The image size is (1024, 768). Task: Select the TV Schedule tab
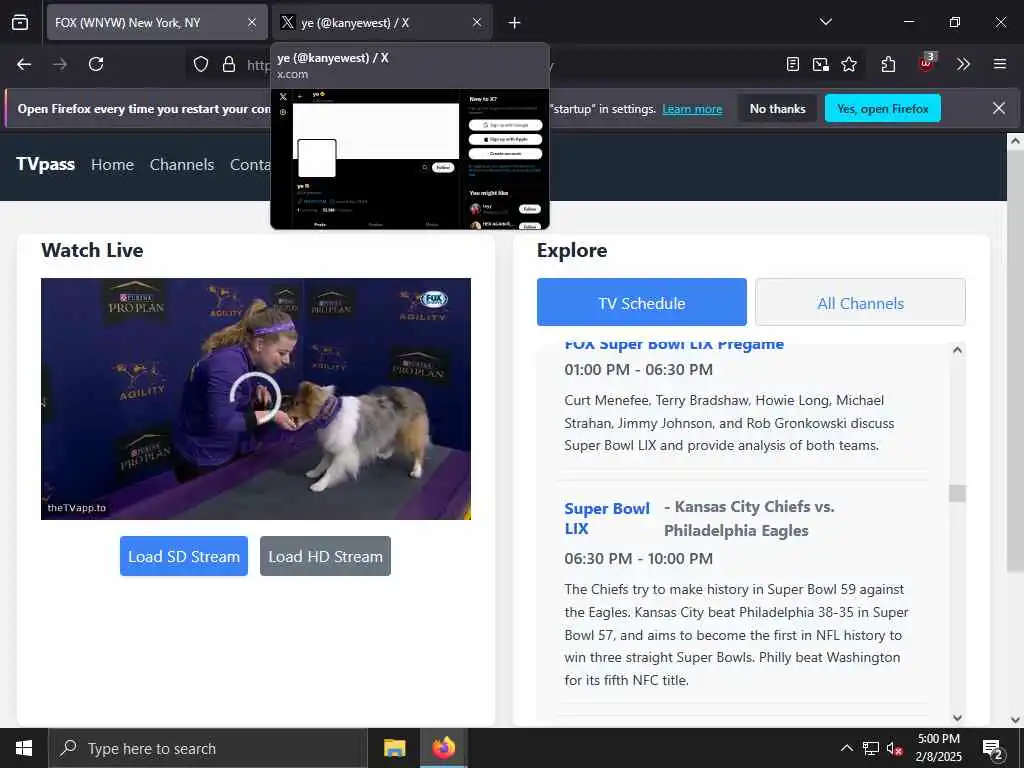coord(641,302)
